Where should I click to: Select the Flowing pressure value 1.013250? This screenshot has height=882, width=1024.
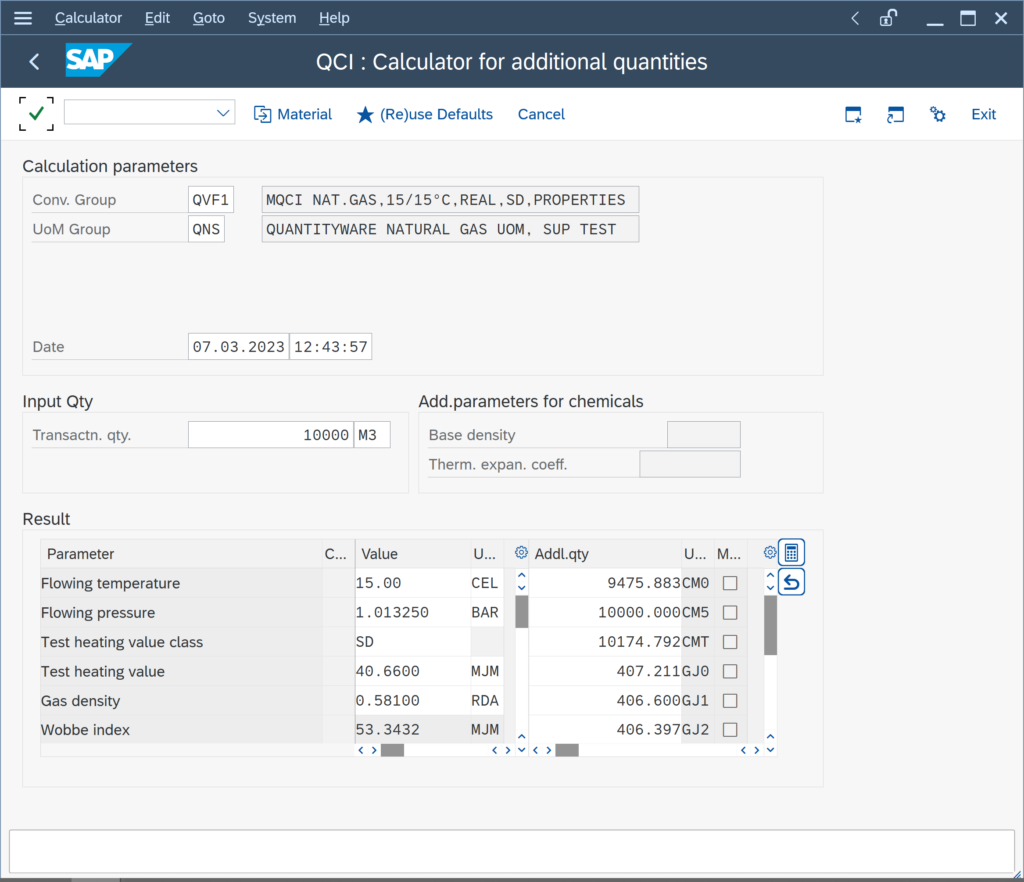pyautogui.click(x=413, y=612)
